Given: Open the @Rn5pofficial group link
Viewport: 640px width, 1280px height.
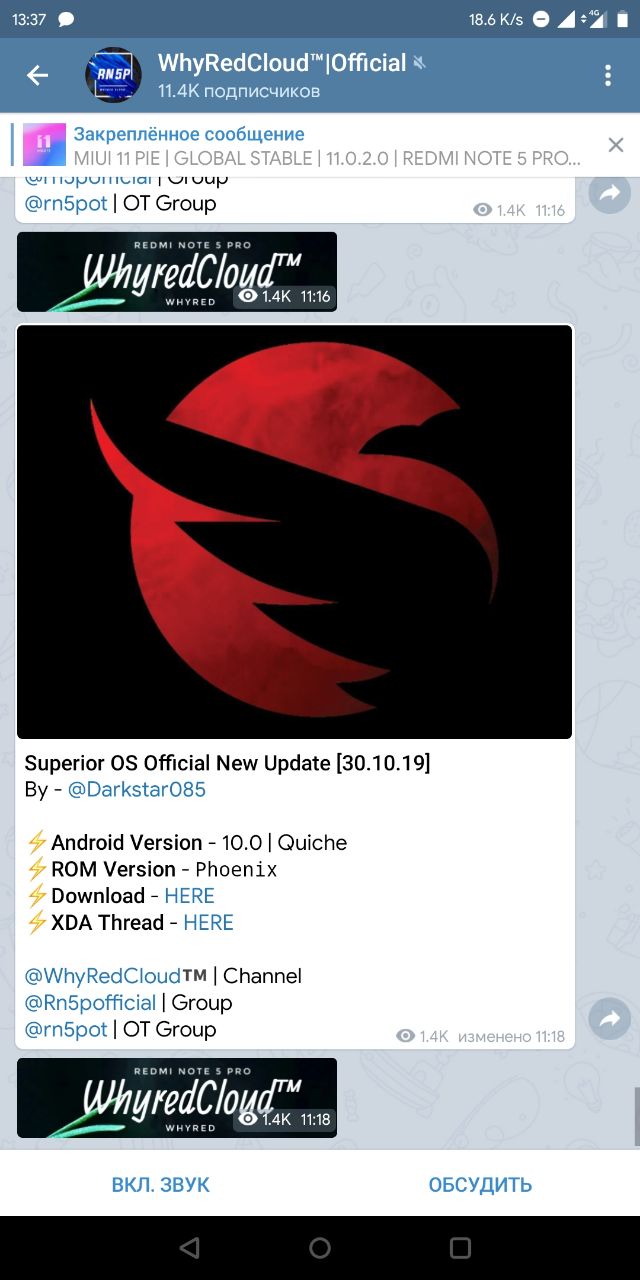Looking at the screenshot, I should (90, 1003).
